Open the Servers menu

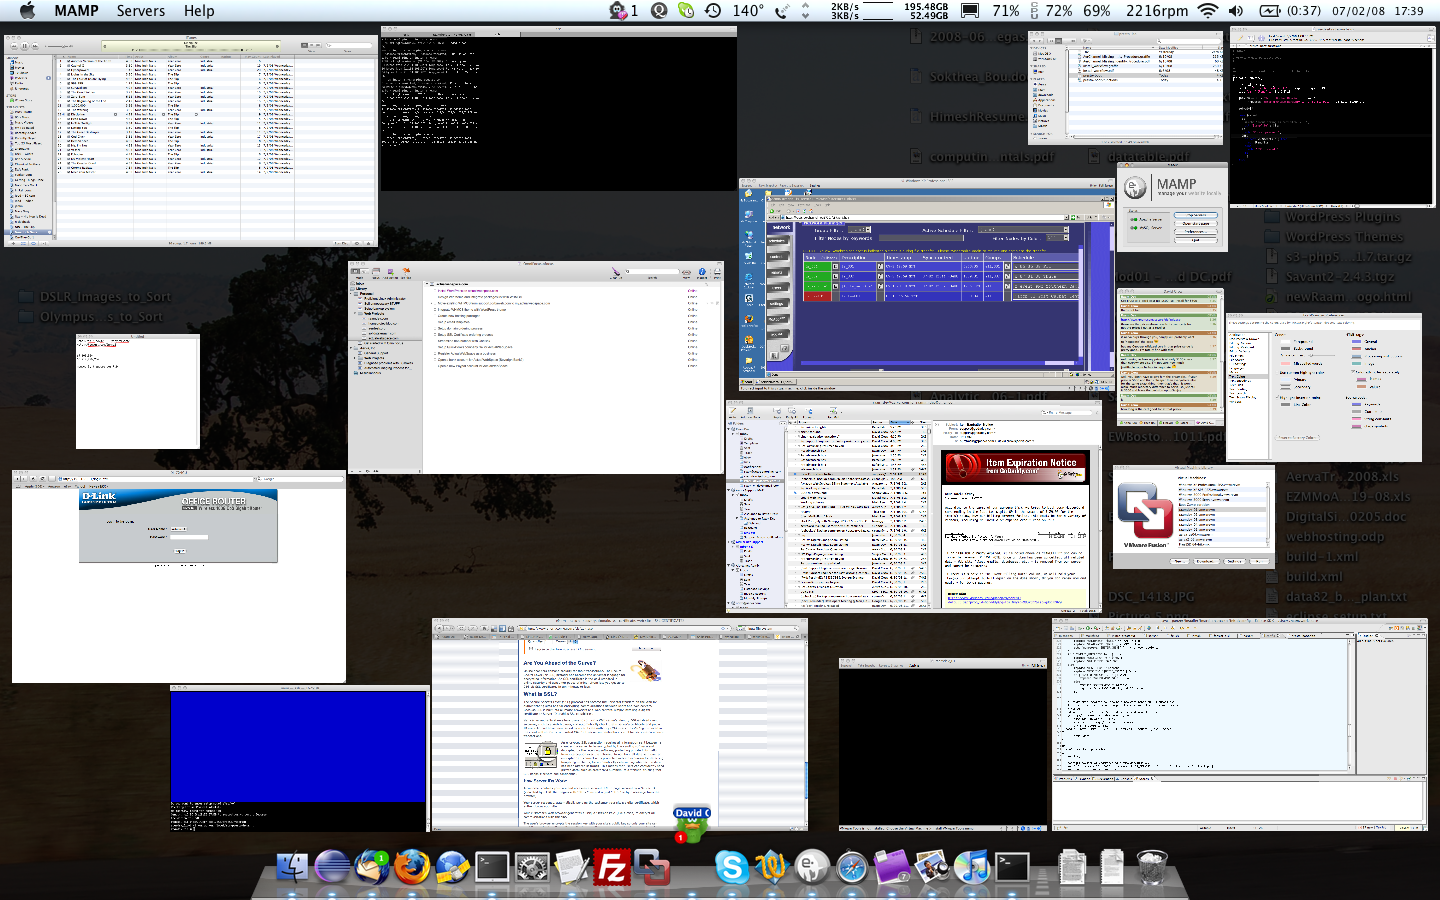[x=140, y=10]
